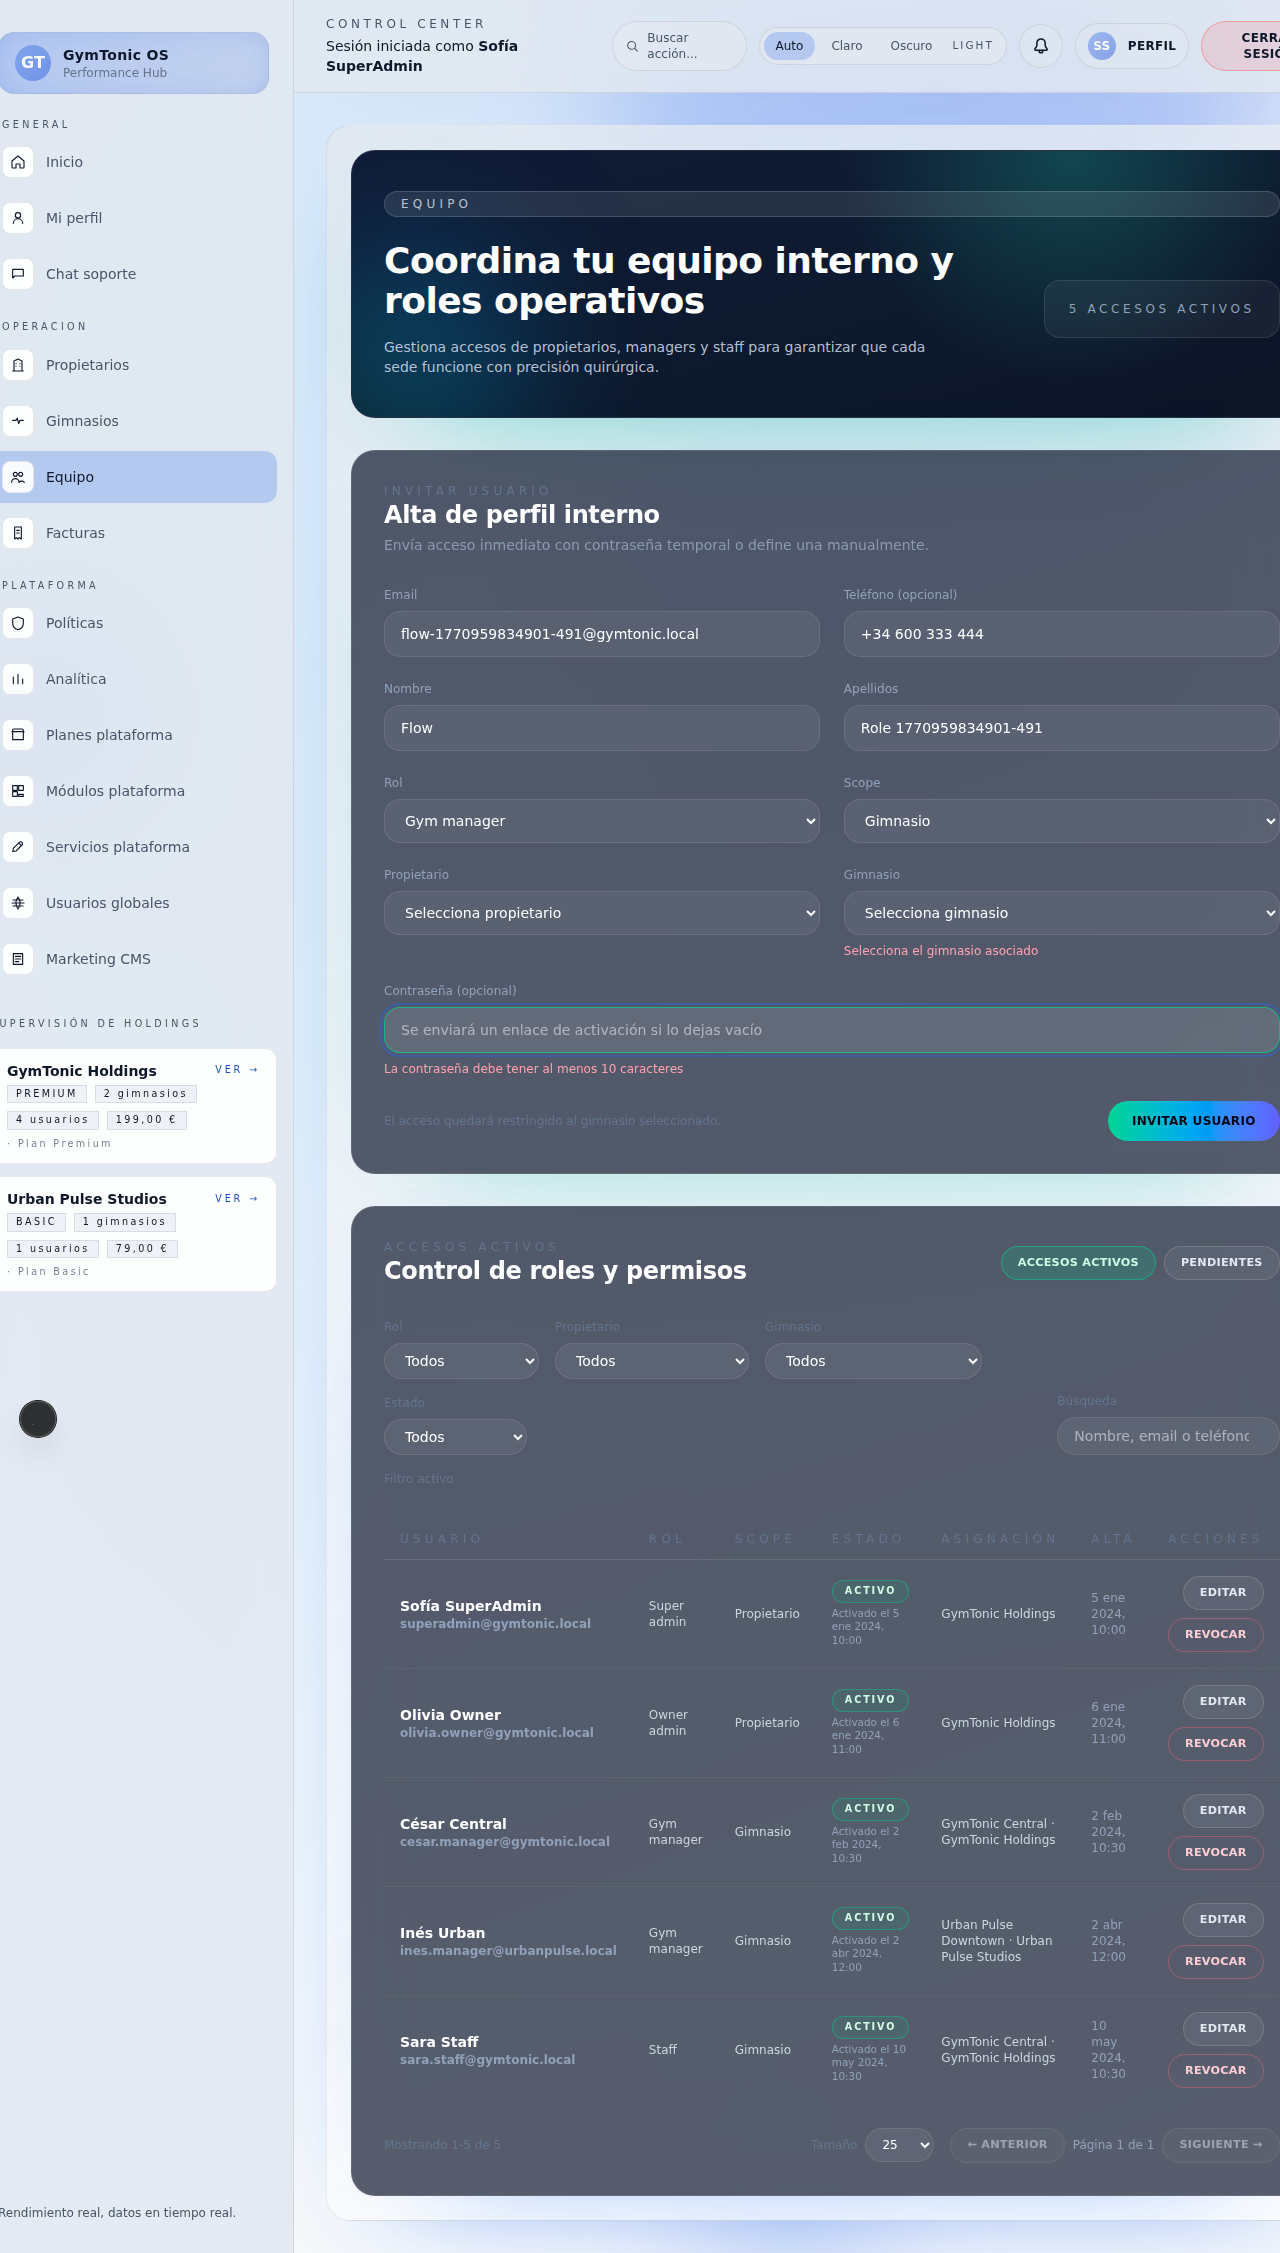Viewport: 1280px width, 2253px height.
Task: Click the Chat soporte icon in sidebar
Action: (x=18, y=274)
